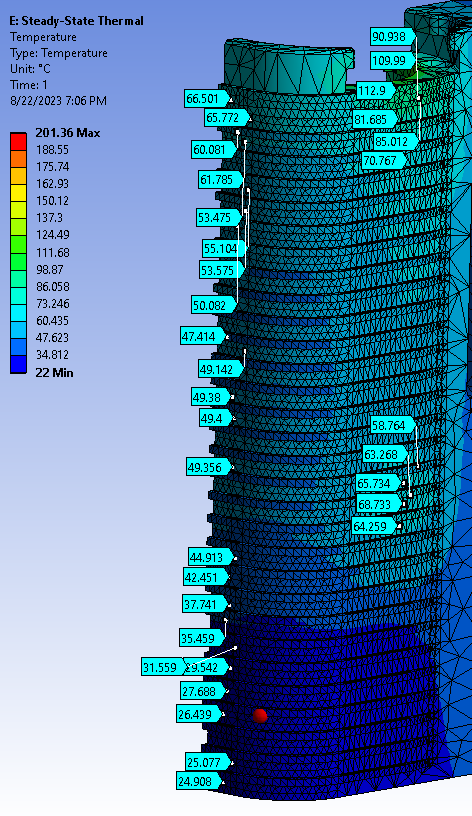Click the 201.36 Max legend value
The image size is (472, 816).
pyautogui.click(x=68, y=133)
